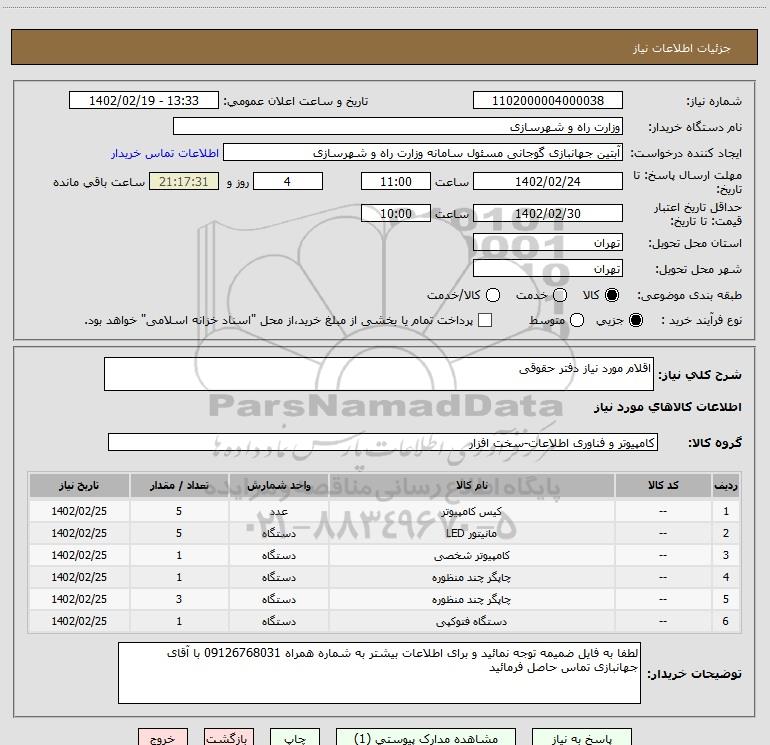
Task: Select the کالا radio button
Action: pyautogui.click(x=612, y=295)
